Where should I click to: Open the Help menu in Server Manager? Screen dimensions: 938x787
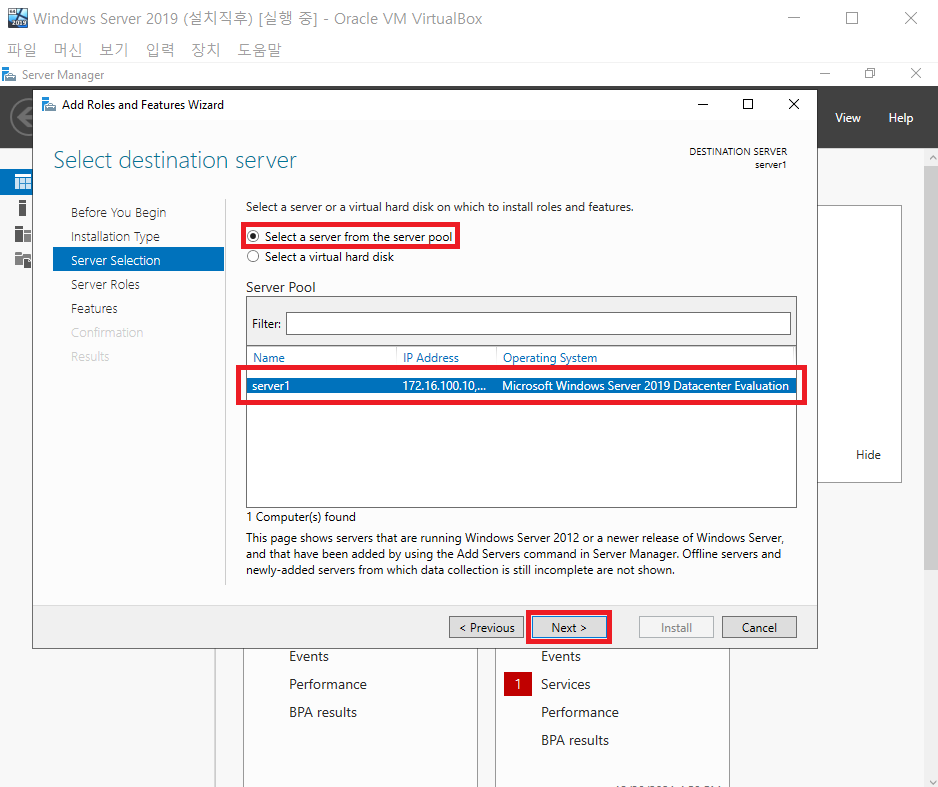tap(900, 118)
